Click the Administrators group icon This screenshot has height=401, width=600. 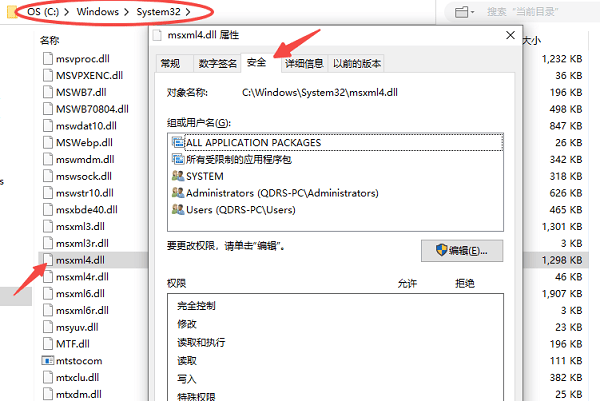(178, 193)
